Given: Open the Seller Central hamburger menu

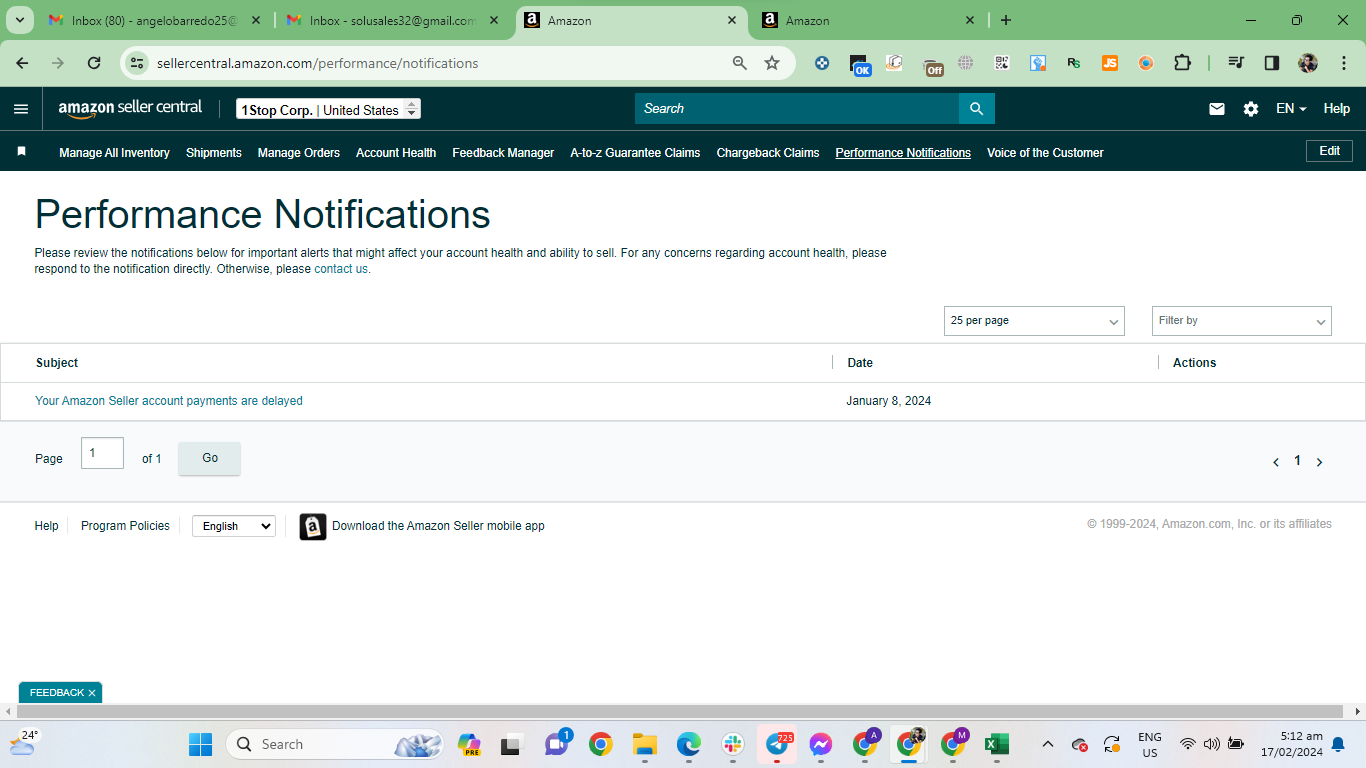Looking at the screenshot, I should pyautogui.click(x=21, y=109).
